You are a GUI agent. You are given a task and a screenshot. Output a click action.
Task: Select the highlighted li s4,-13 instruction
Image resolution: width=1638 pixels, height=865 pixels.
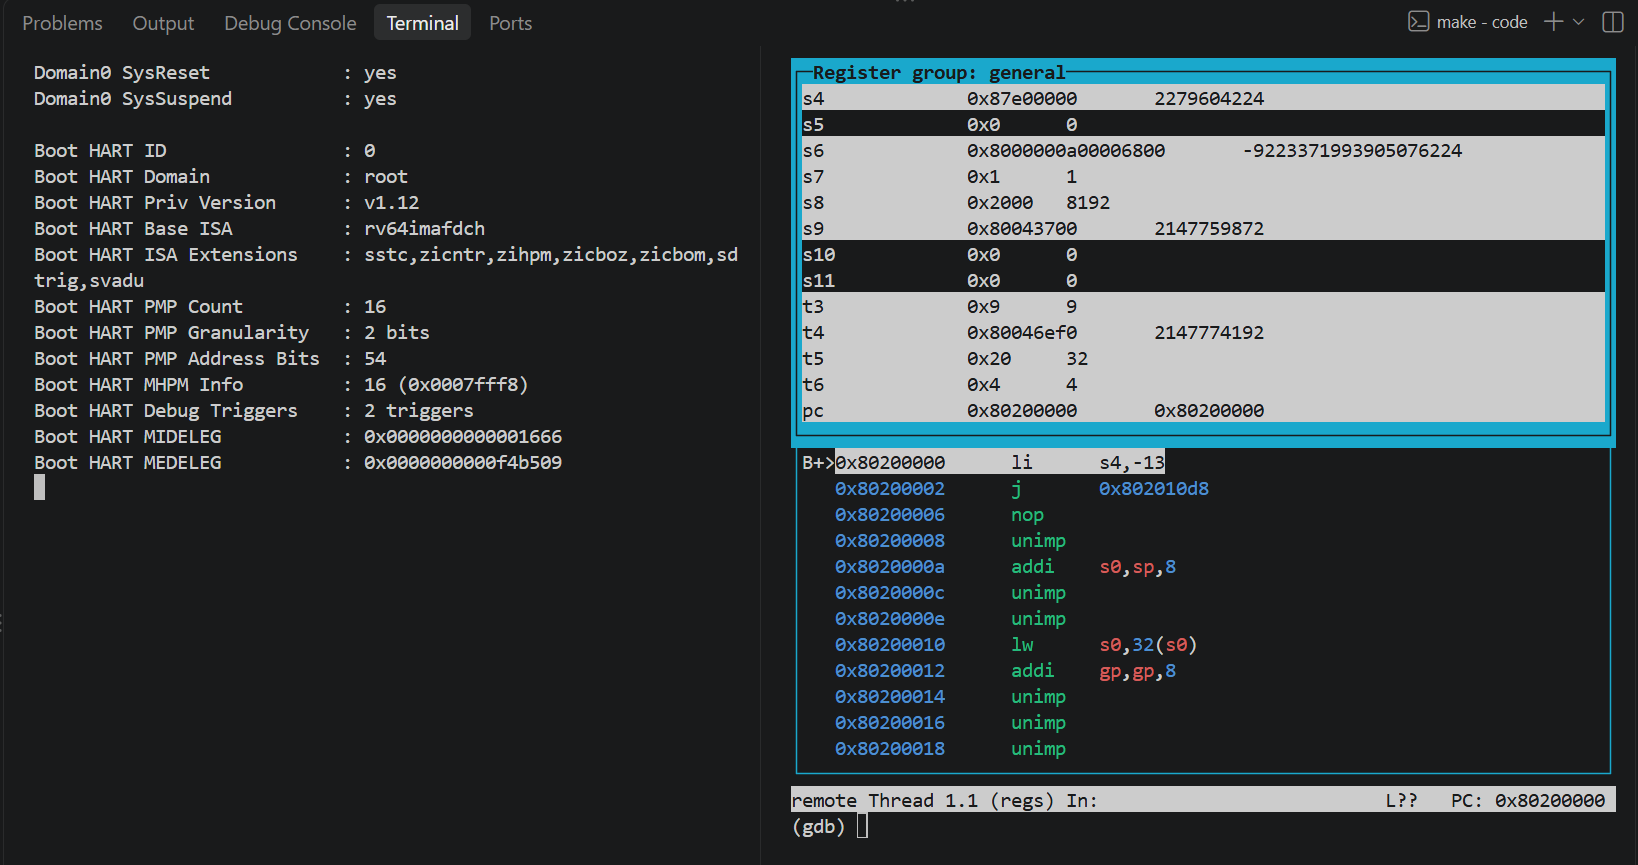1000,462
